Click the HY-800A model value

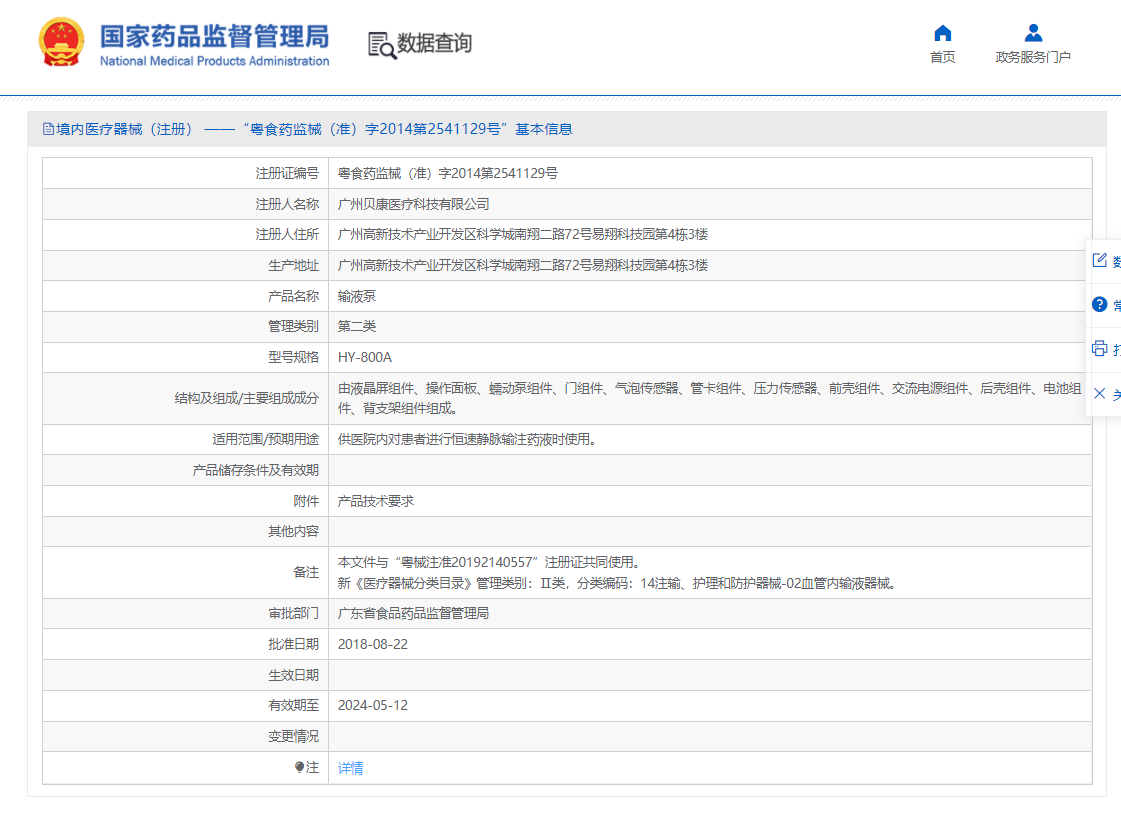point(365,357)
